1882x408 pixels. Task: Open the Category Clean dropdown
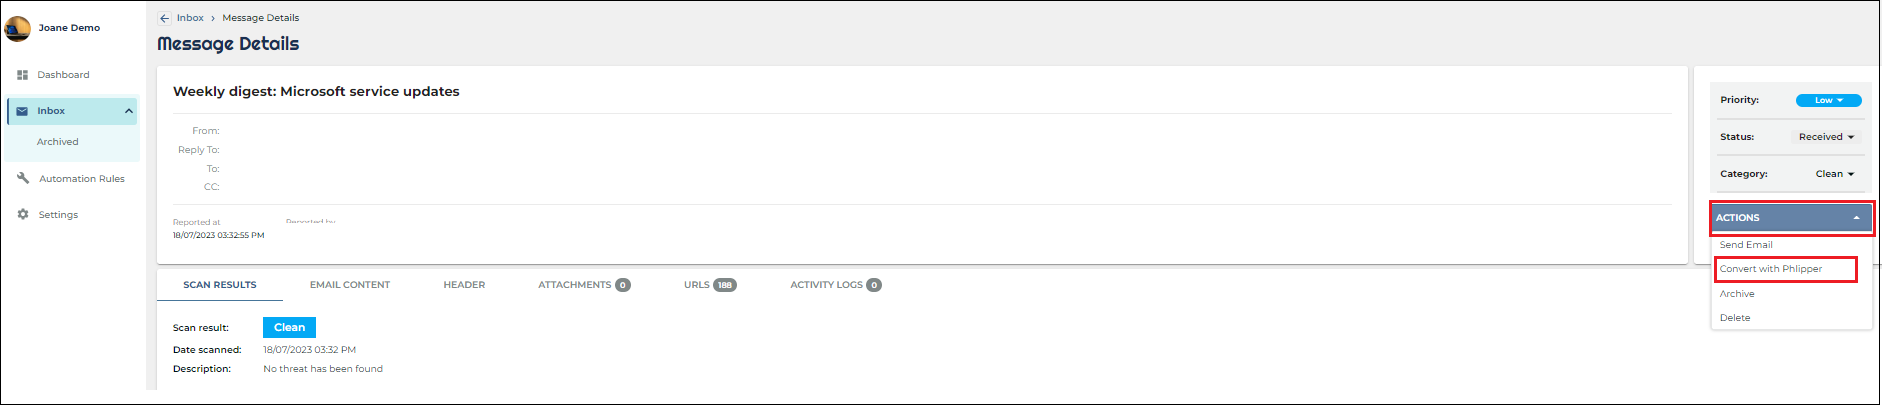[1835, 174]
